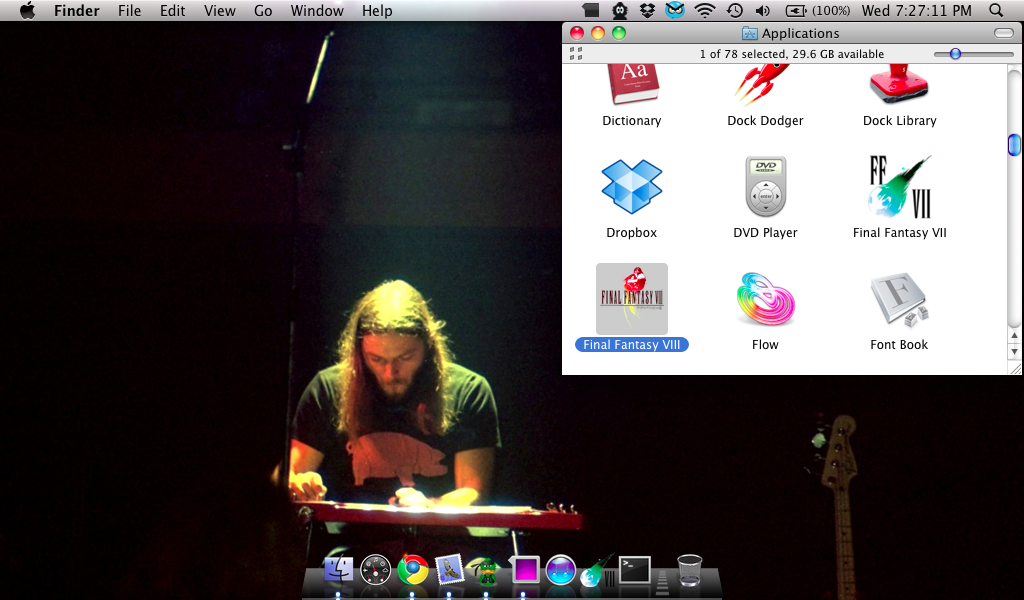This screenshot has height=600, width=1024.
Task: Click the vertical scrollbar thumb in Applications
Action: [1014, 144]
